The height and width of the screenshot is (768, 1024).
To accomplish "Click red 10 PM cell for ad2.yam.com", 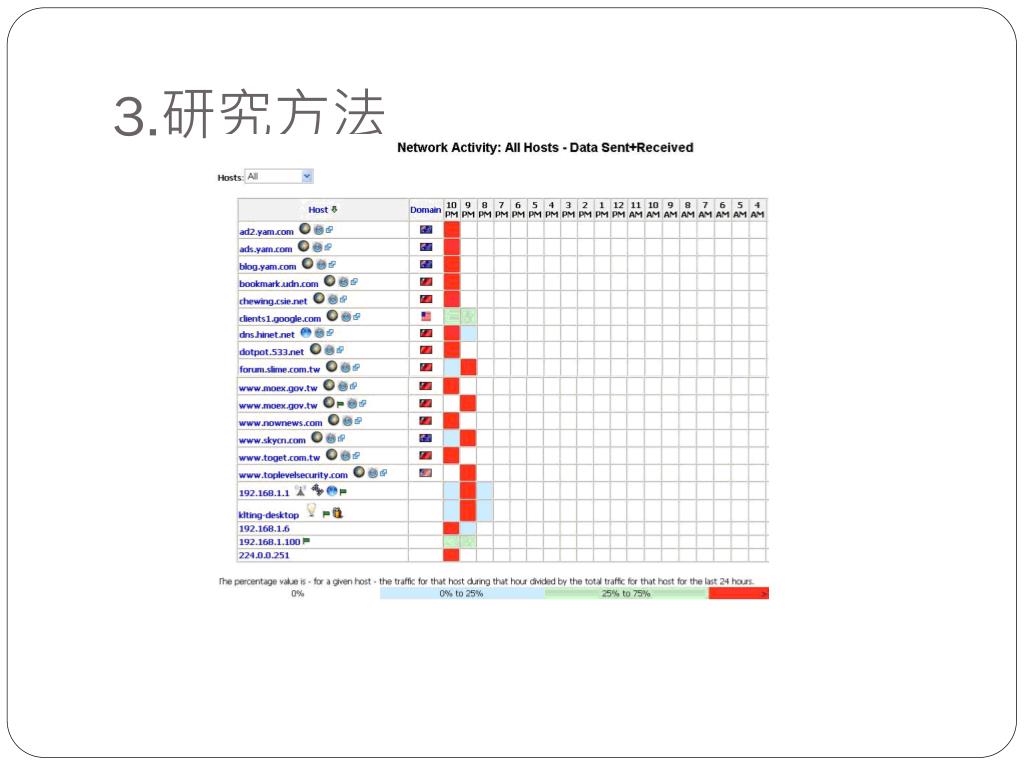I will click(451, 230).
